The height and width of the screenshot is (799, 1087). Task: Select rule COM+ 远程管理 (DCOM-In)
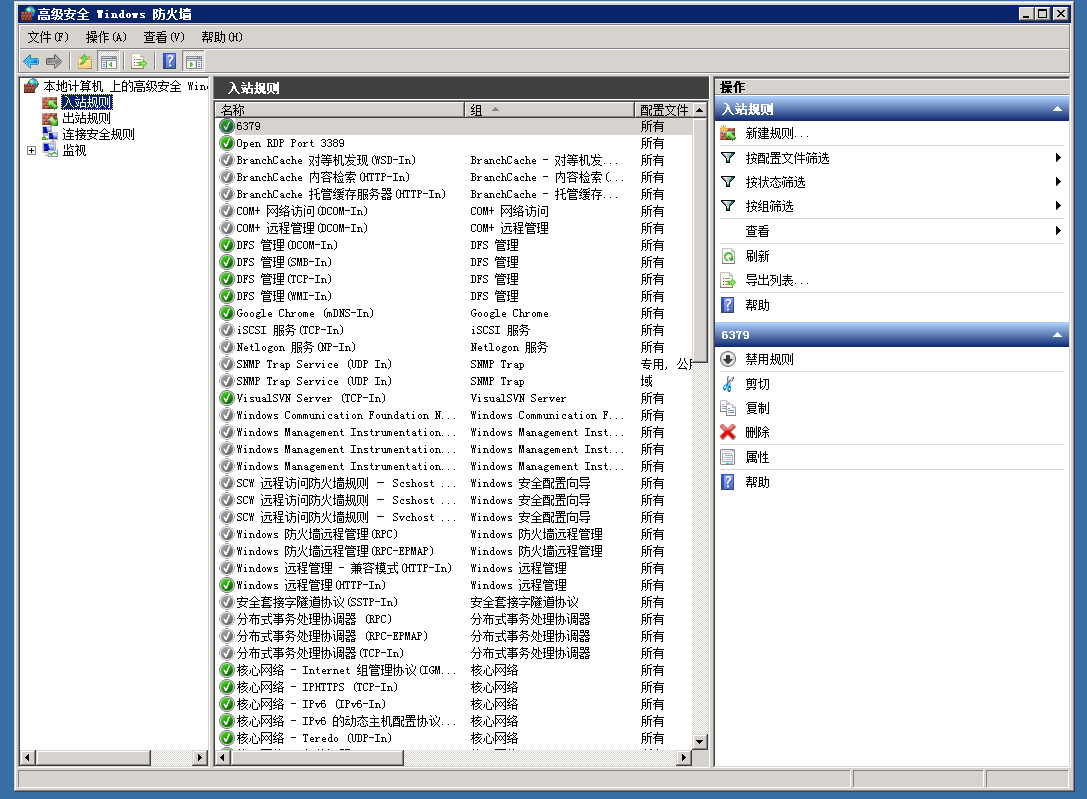pyautogui.click(x=454, y=228)
